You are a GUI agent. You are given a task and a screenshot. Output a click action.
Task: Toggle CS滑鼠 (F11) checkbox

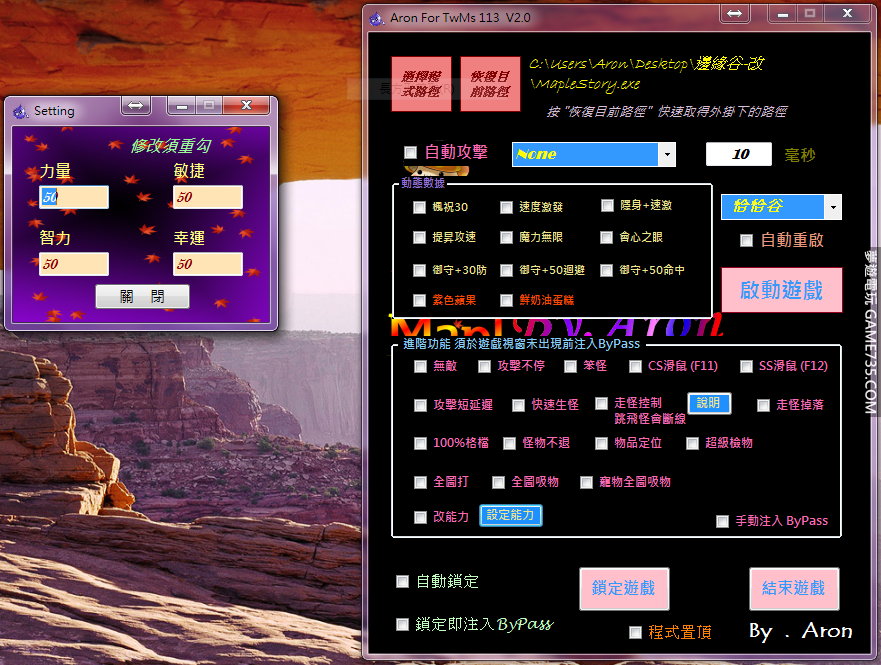pos(635,367)
